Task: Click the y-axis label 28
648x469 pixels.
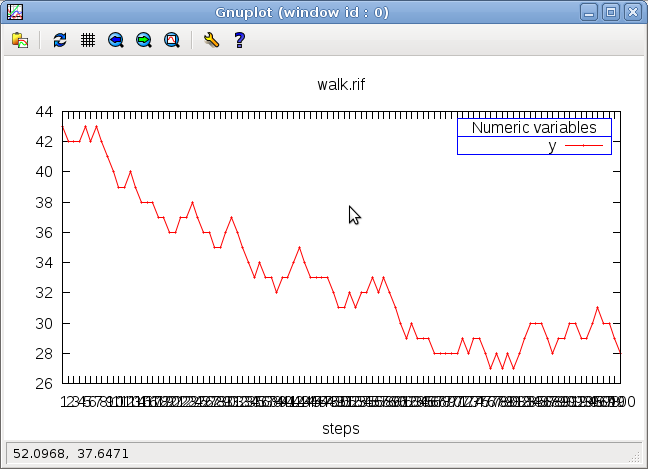Action: tap(44, 354)
